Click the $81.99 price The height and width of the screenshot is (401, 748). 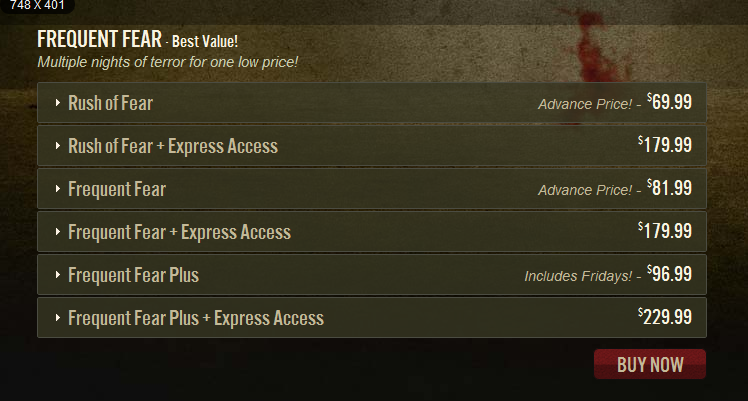pyautogui.click(x=669, y=187)
